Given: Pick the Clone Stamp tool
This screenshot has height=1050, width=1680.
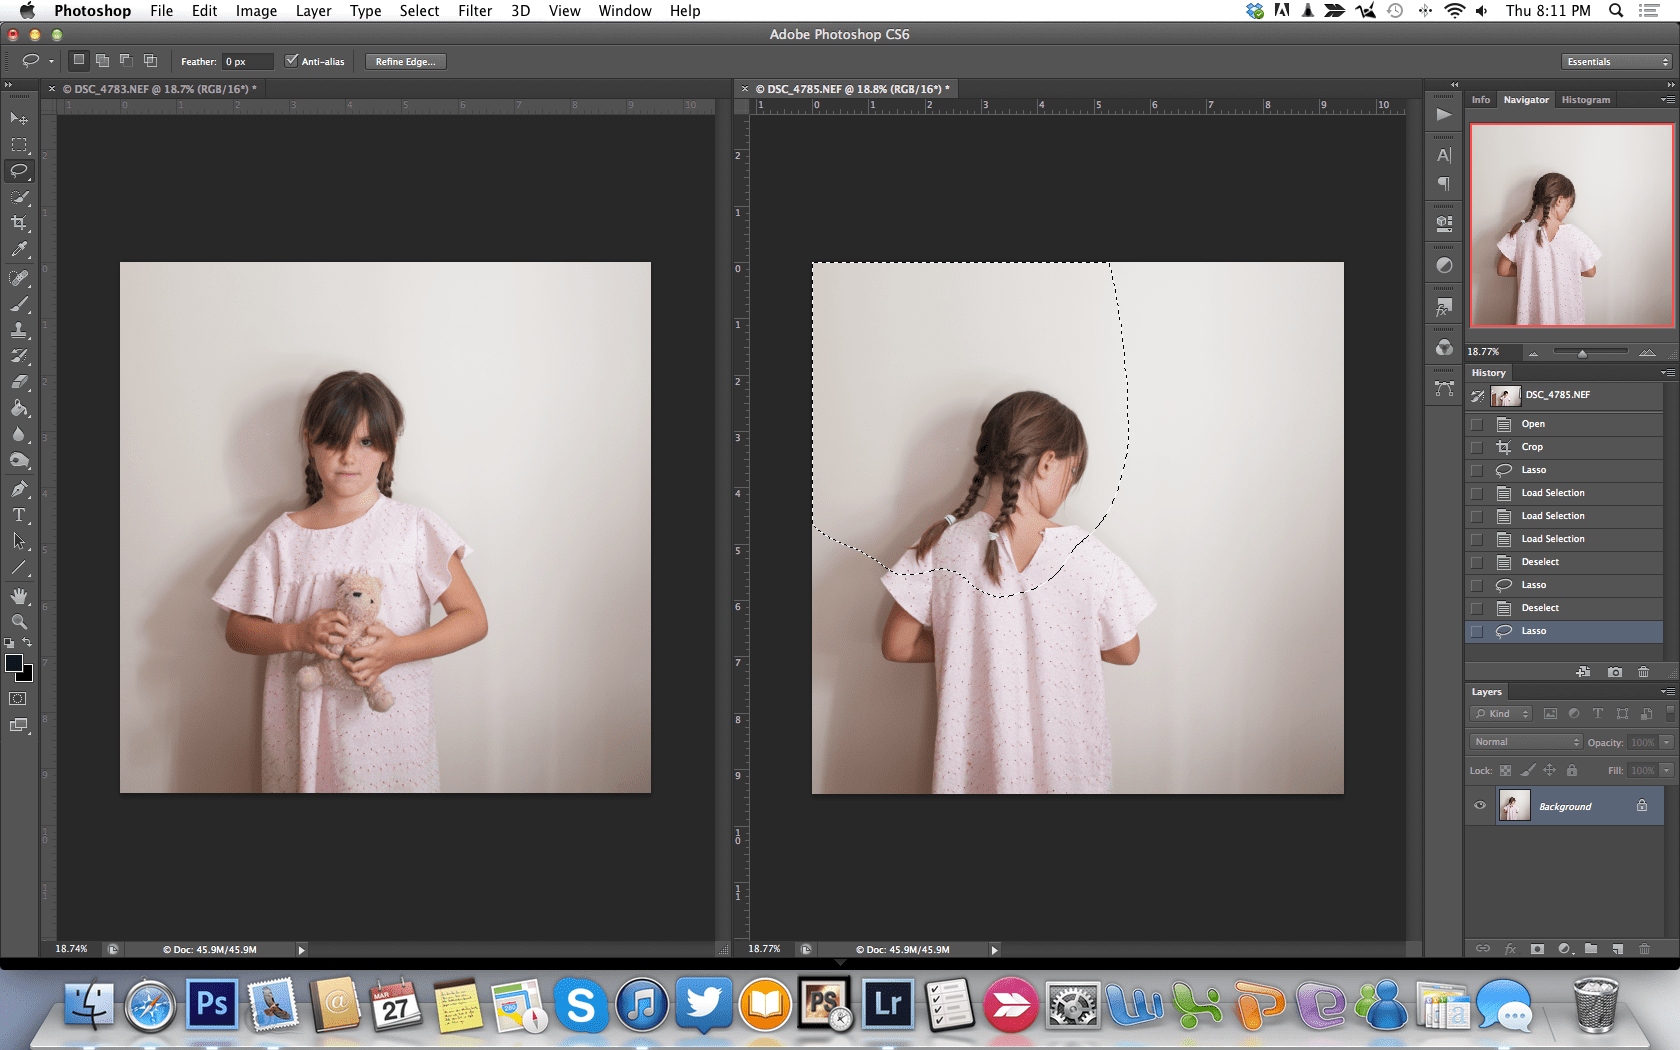Looking at the screenshot, I should coord(19,329).
